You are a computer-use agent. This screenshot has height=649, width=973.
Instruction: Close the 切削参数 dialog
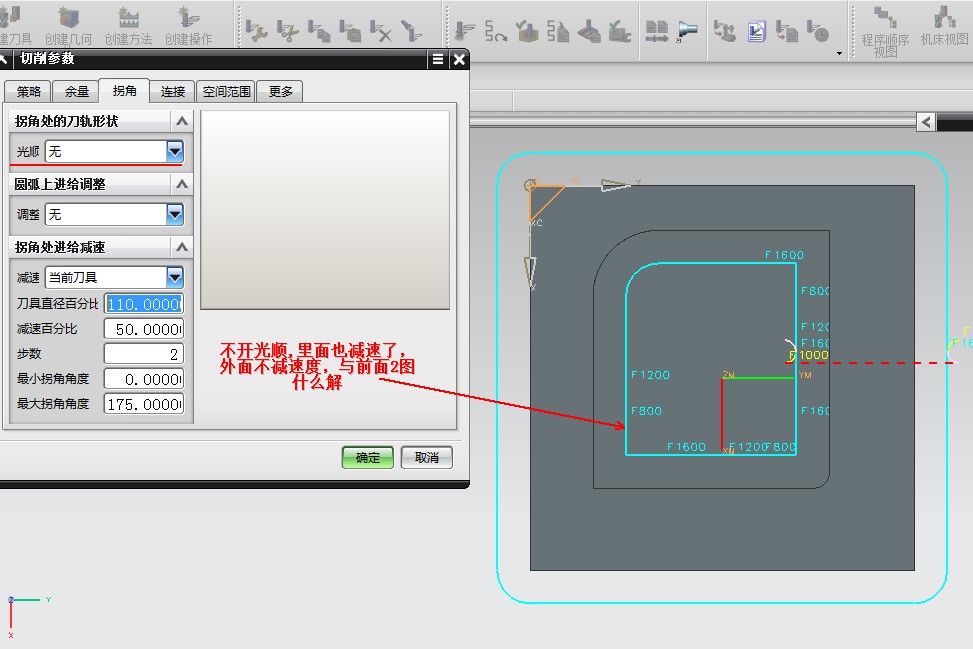click(459, 59)
